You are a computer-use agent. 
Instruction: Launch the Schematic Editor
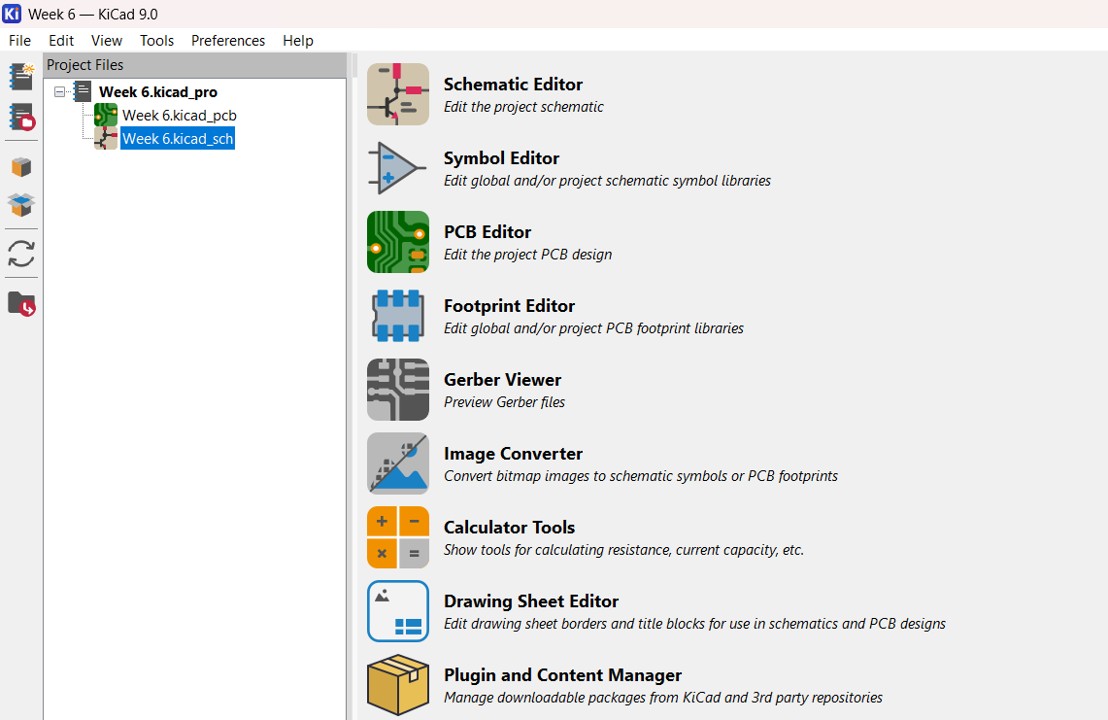point(398,95)
